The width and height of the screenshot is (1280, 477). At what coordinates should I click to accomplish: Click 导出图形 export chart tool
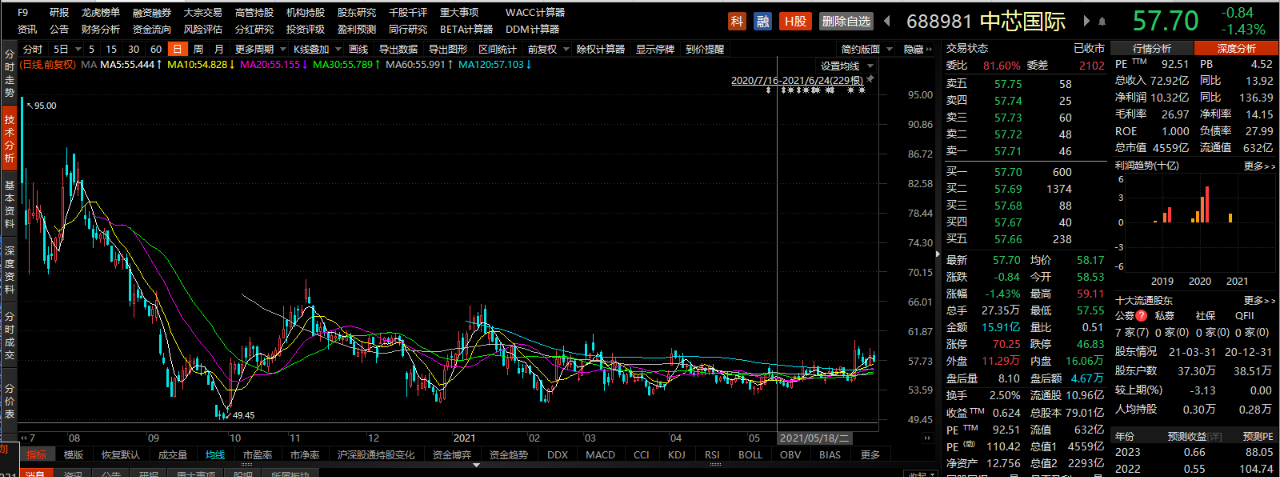448,48
